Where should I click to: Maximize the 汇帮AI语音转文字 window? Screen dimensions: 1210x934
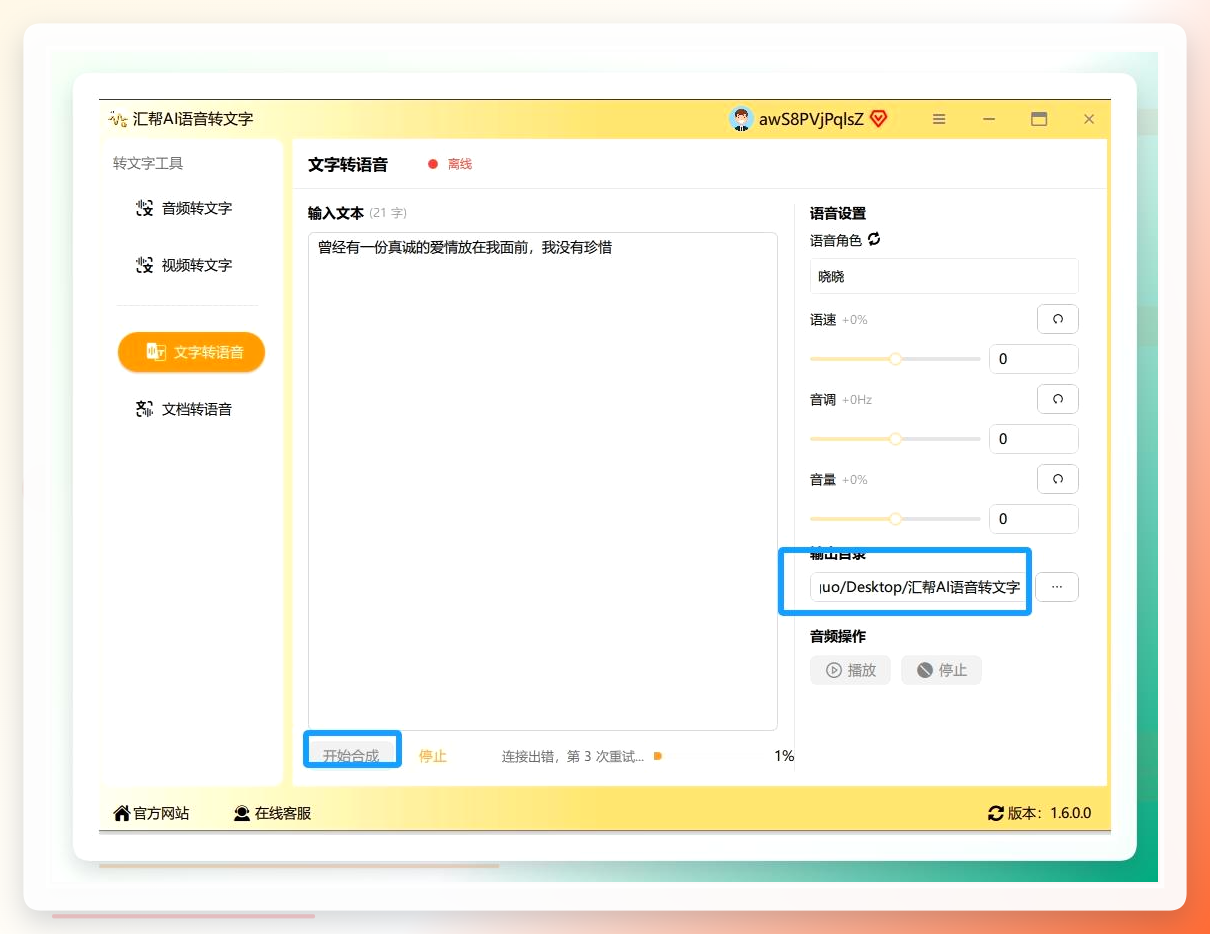[x=1039, y=119]
